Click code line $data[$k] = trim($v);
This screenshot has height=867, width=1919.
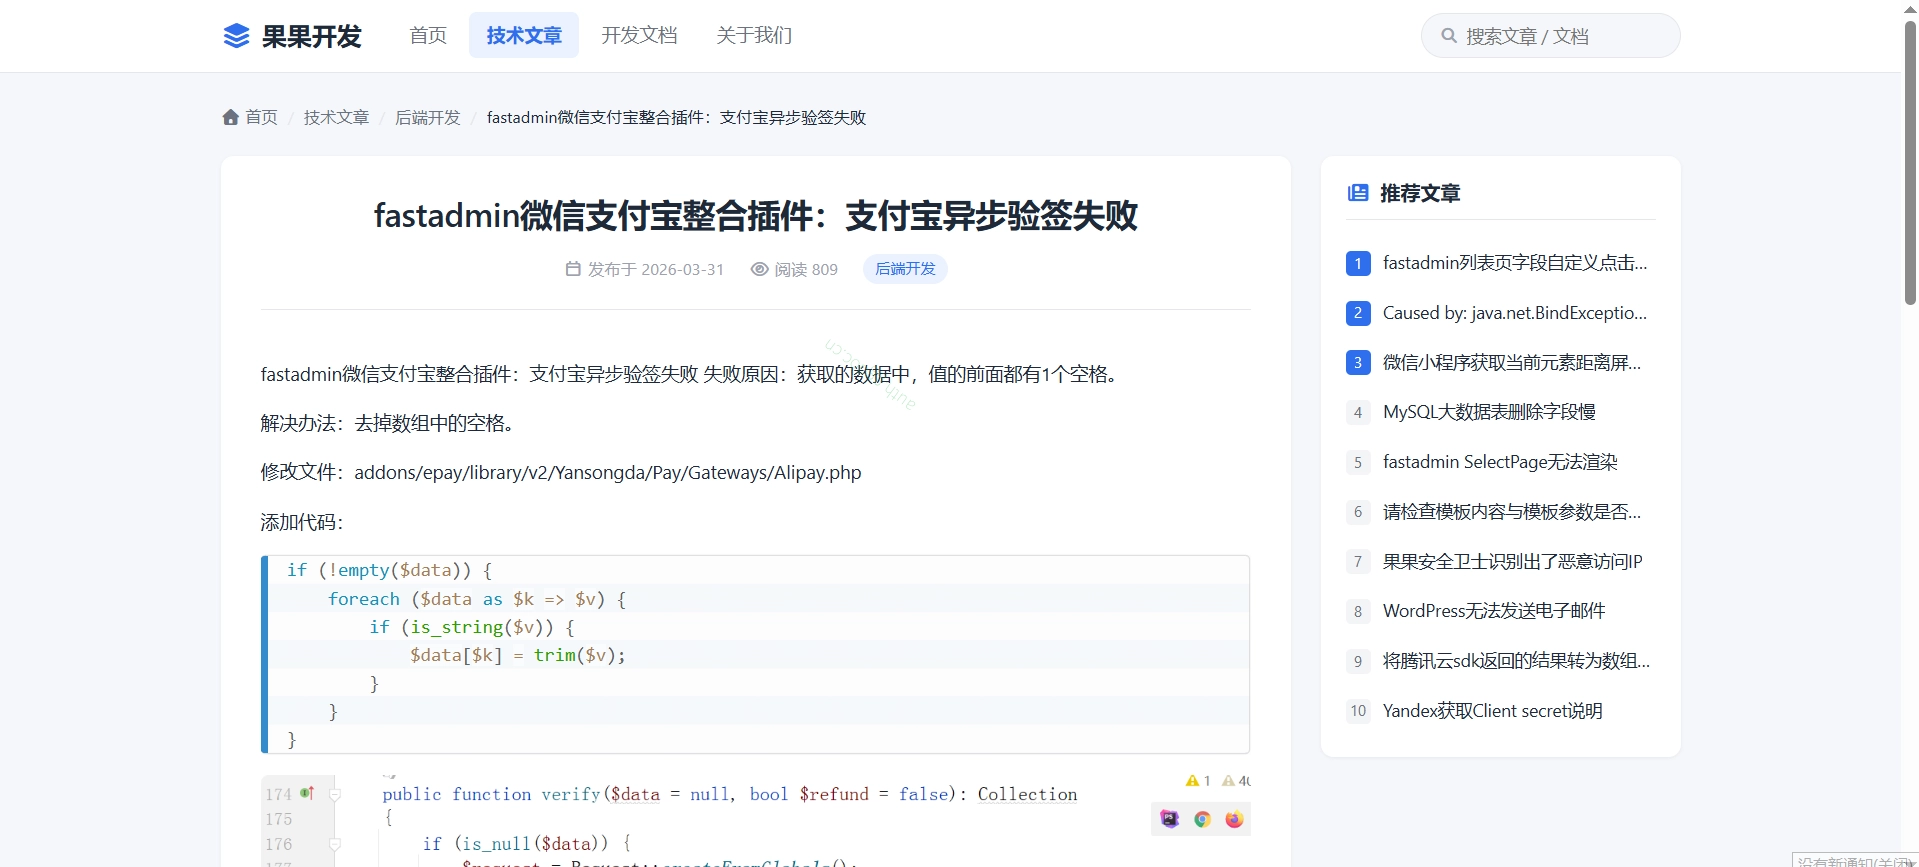(518, 655)
